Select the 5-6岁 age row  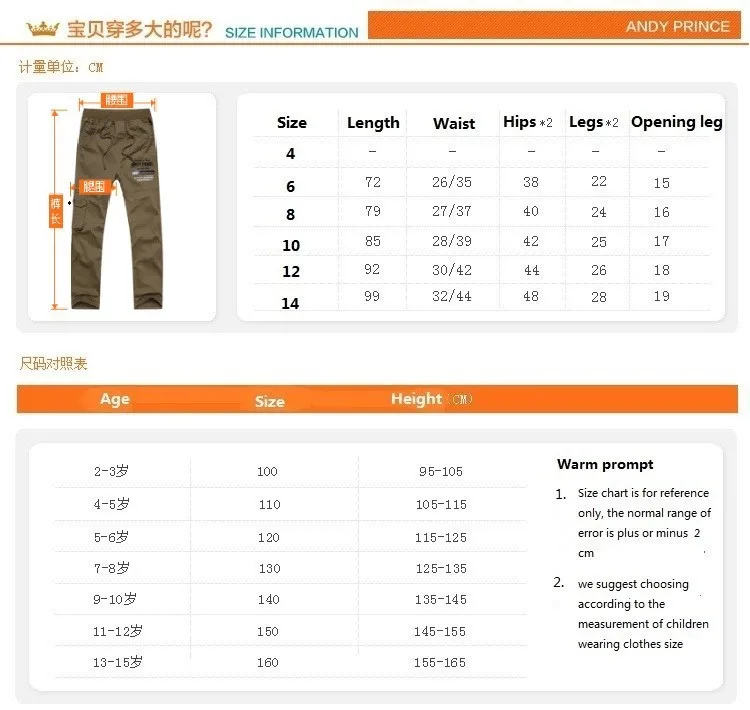[x=111, y=537]
